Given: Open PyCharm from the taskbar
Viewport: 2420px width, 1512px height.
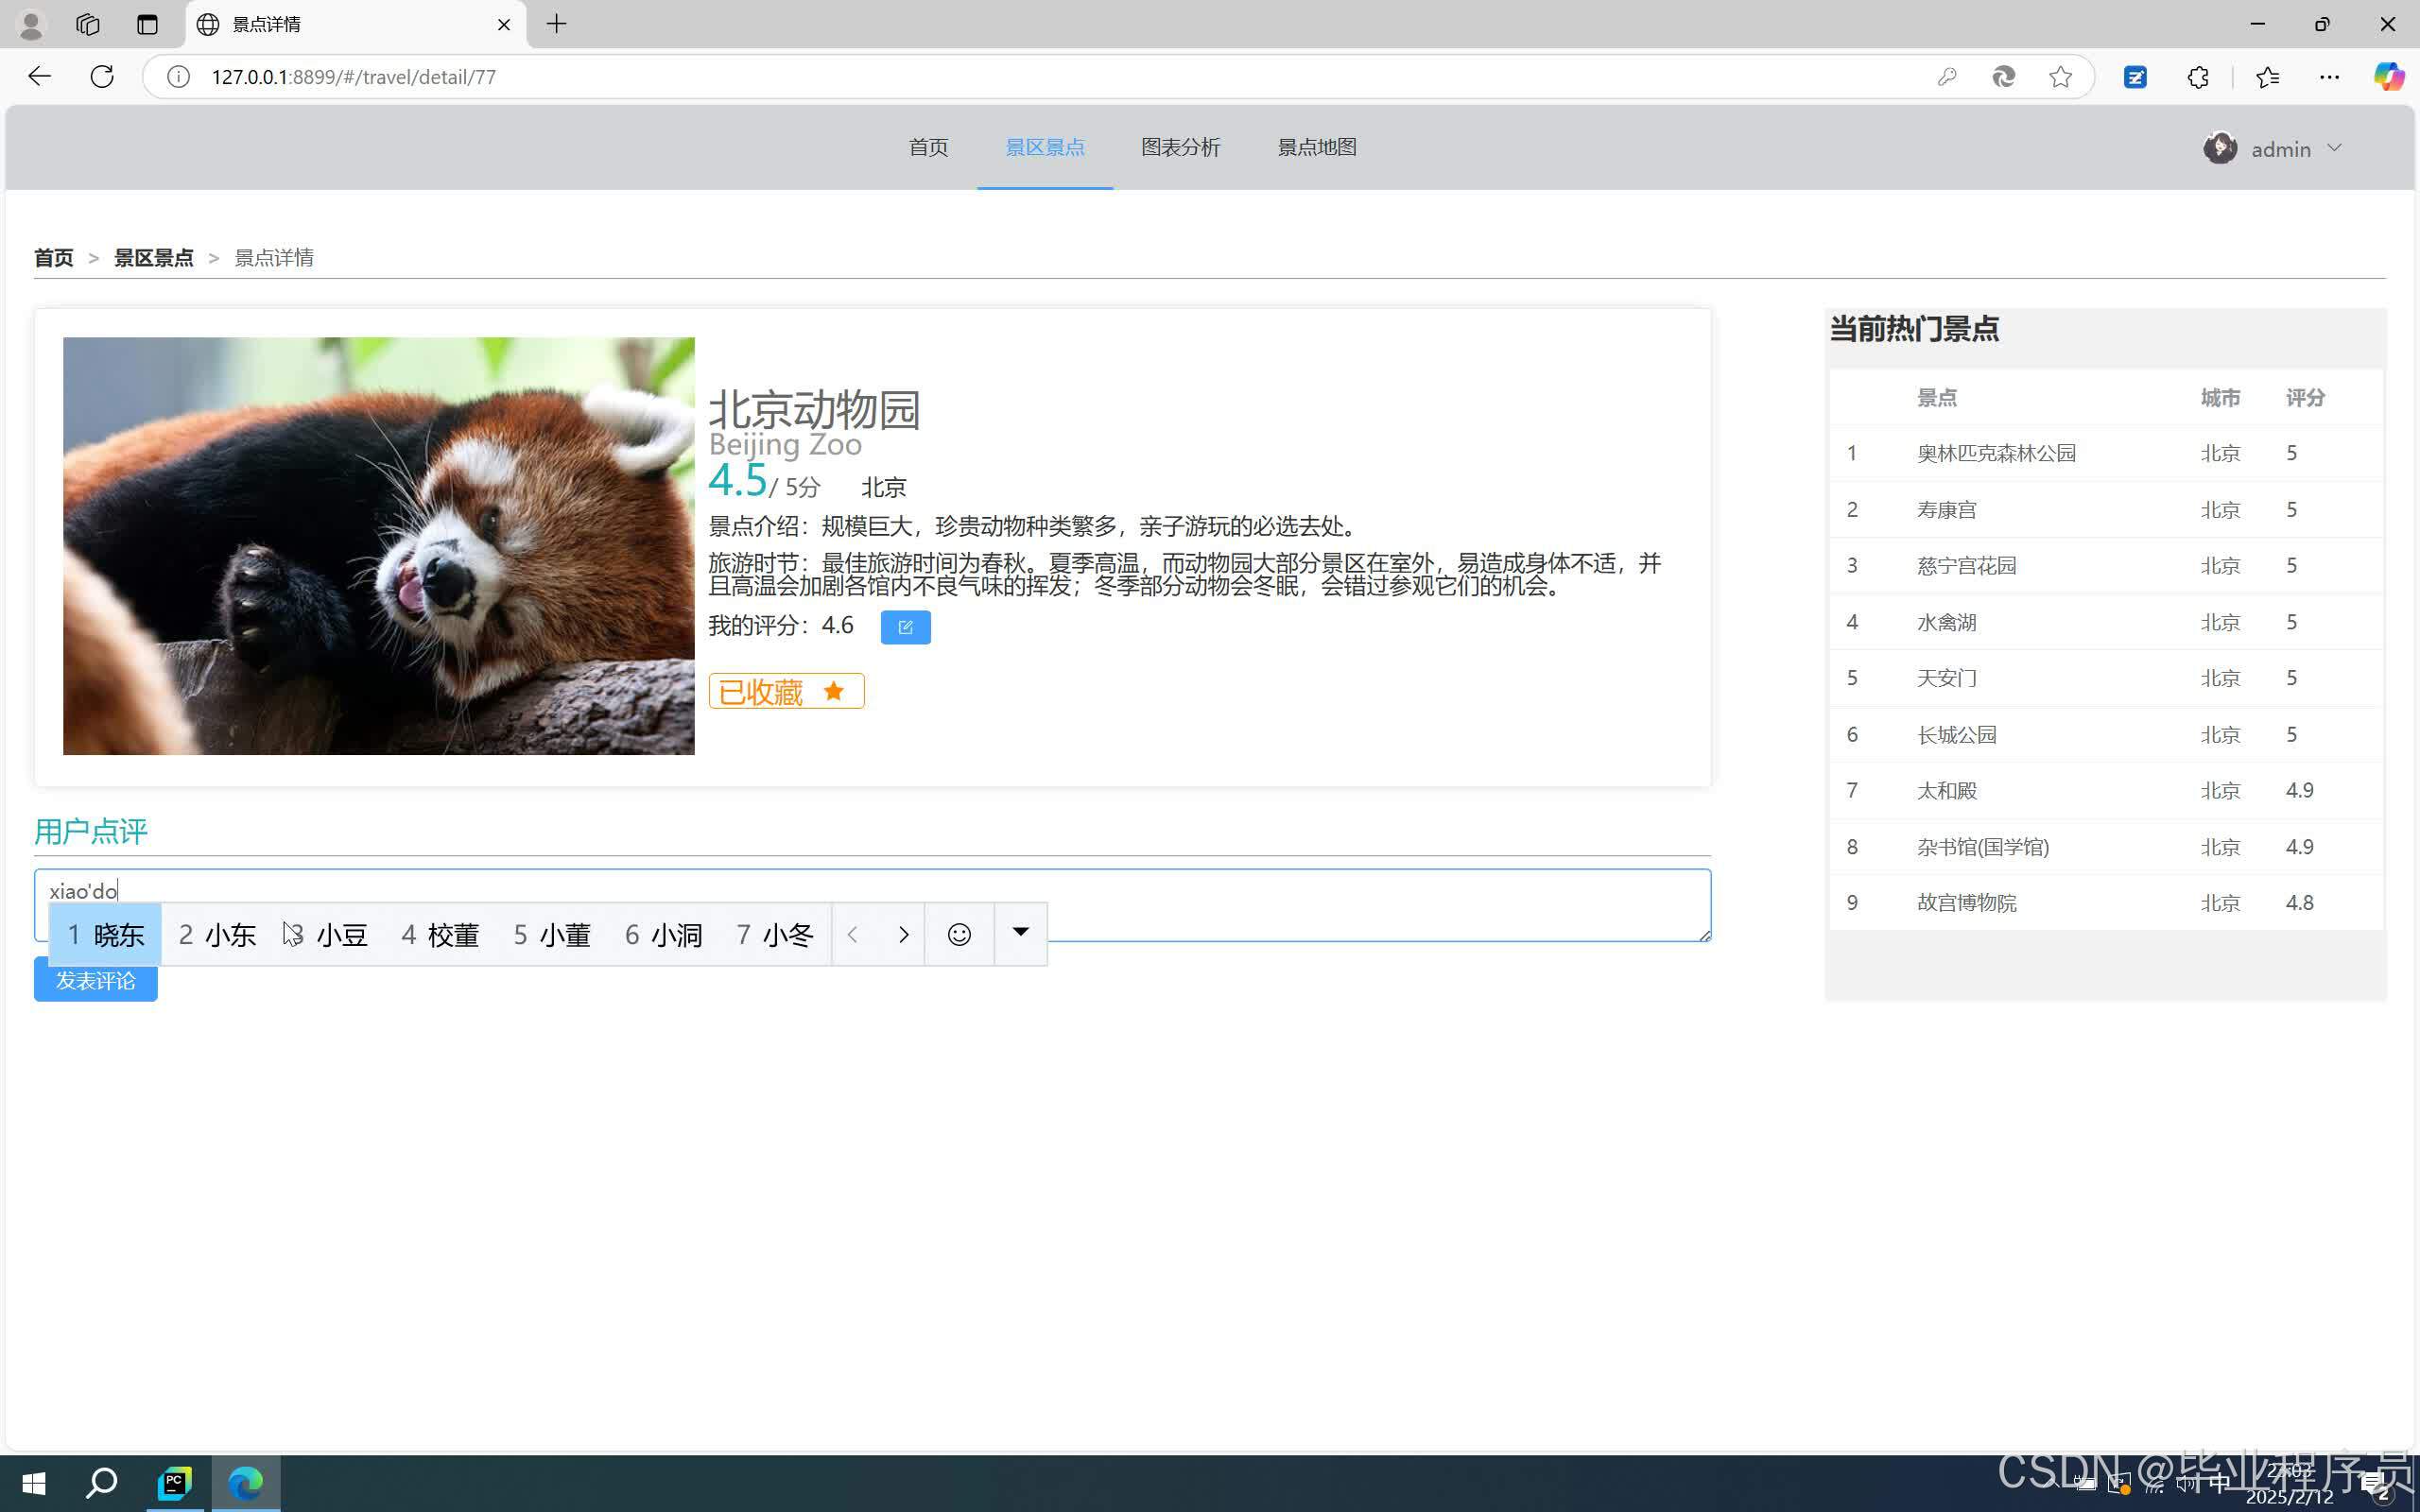Looking at the screenshot, I should pos(174,1483).
